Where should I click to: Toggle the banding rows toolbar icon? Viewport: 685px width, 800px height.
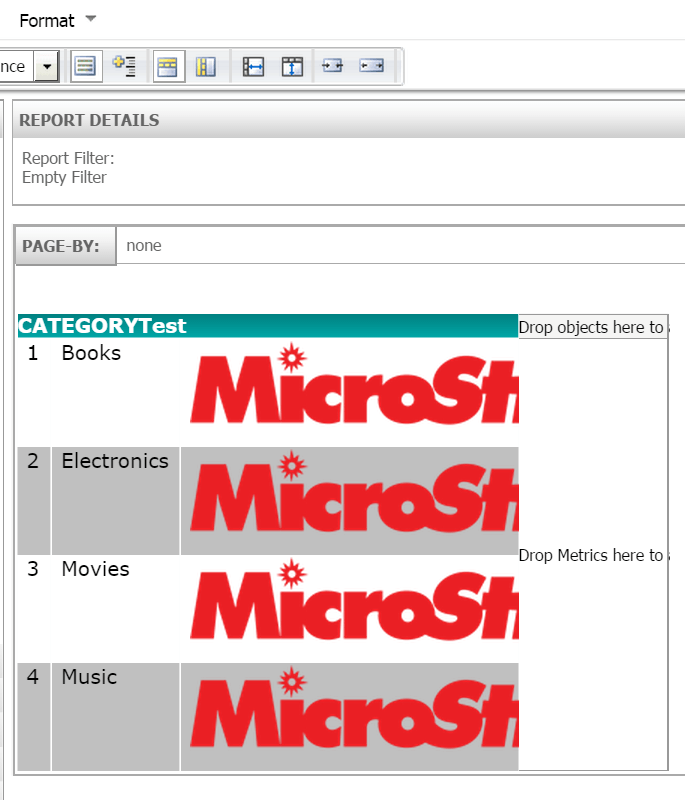point(85,66)
